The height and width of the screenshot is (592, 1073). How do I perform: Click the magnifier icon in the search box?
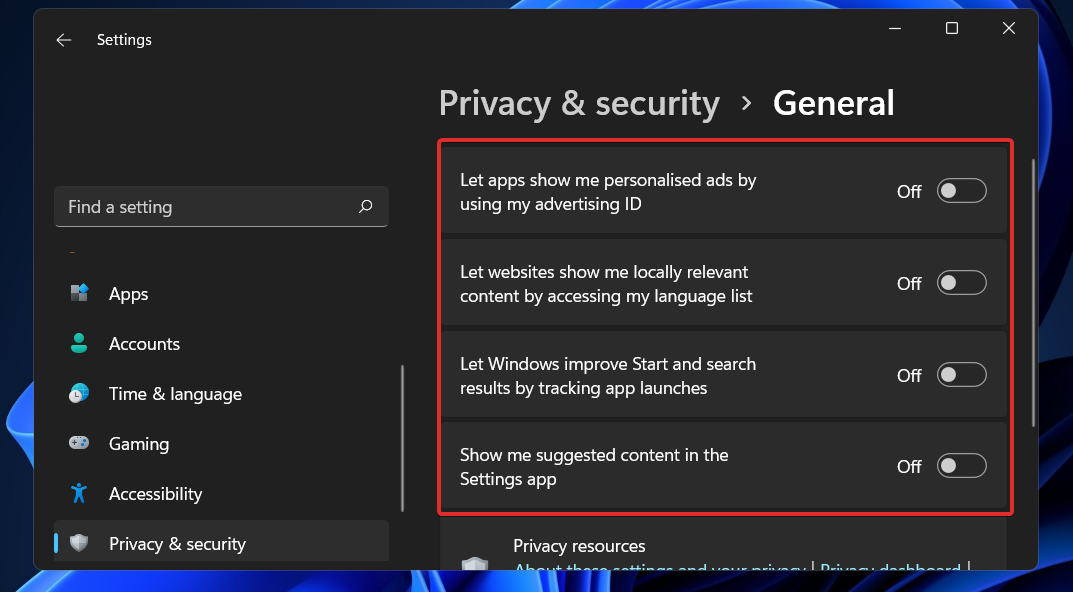tap(366, 206)
